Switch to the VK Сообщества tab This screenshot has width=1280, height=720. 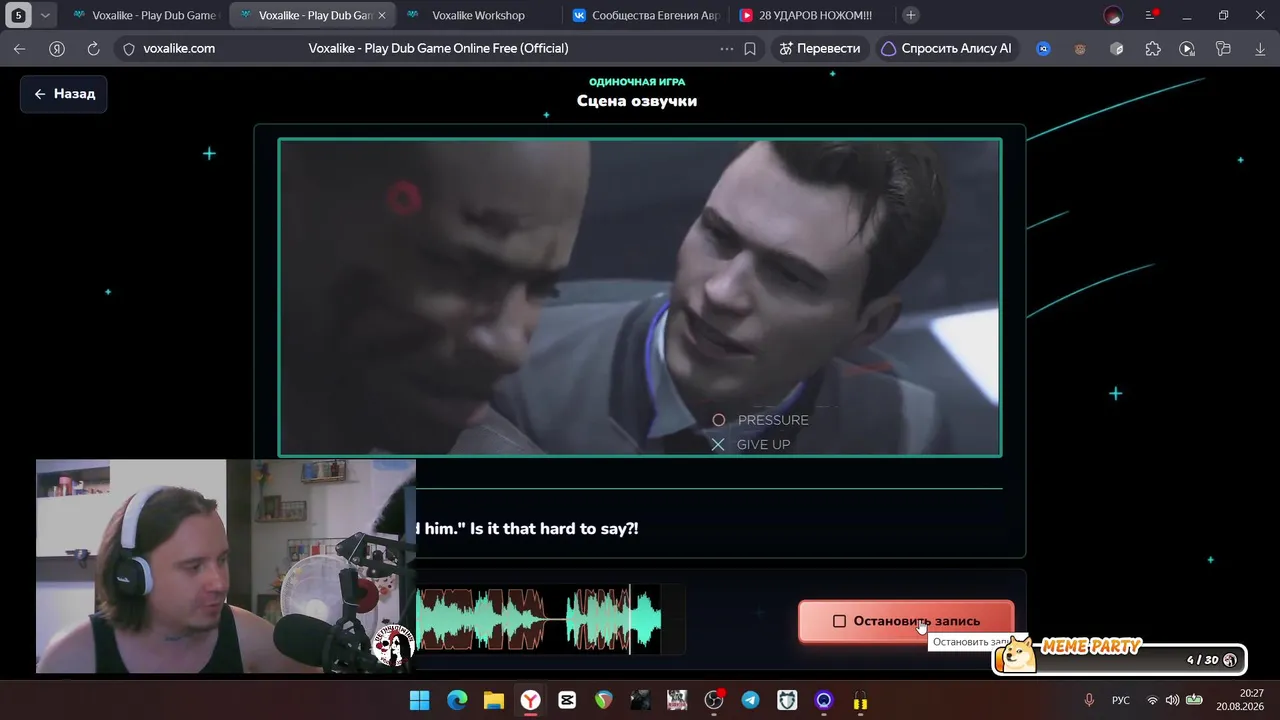(645, 15)
